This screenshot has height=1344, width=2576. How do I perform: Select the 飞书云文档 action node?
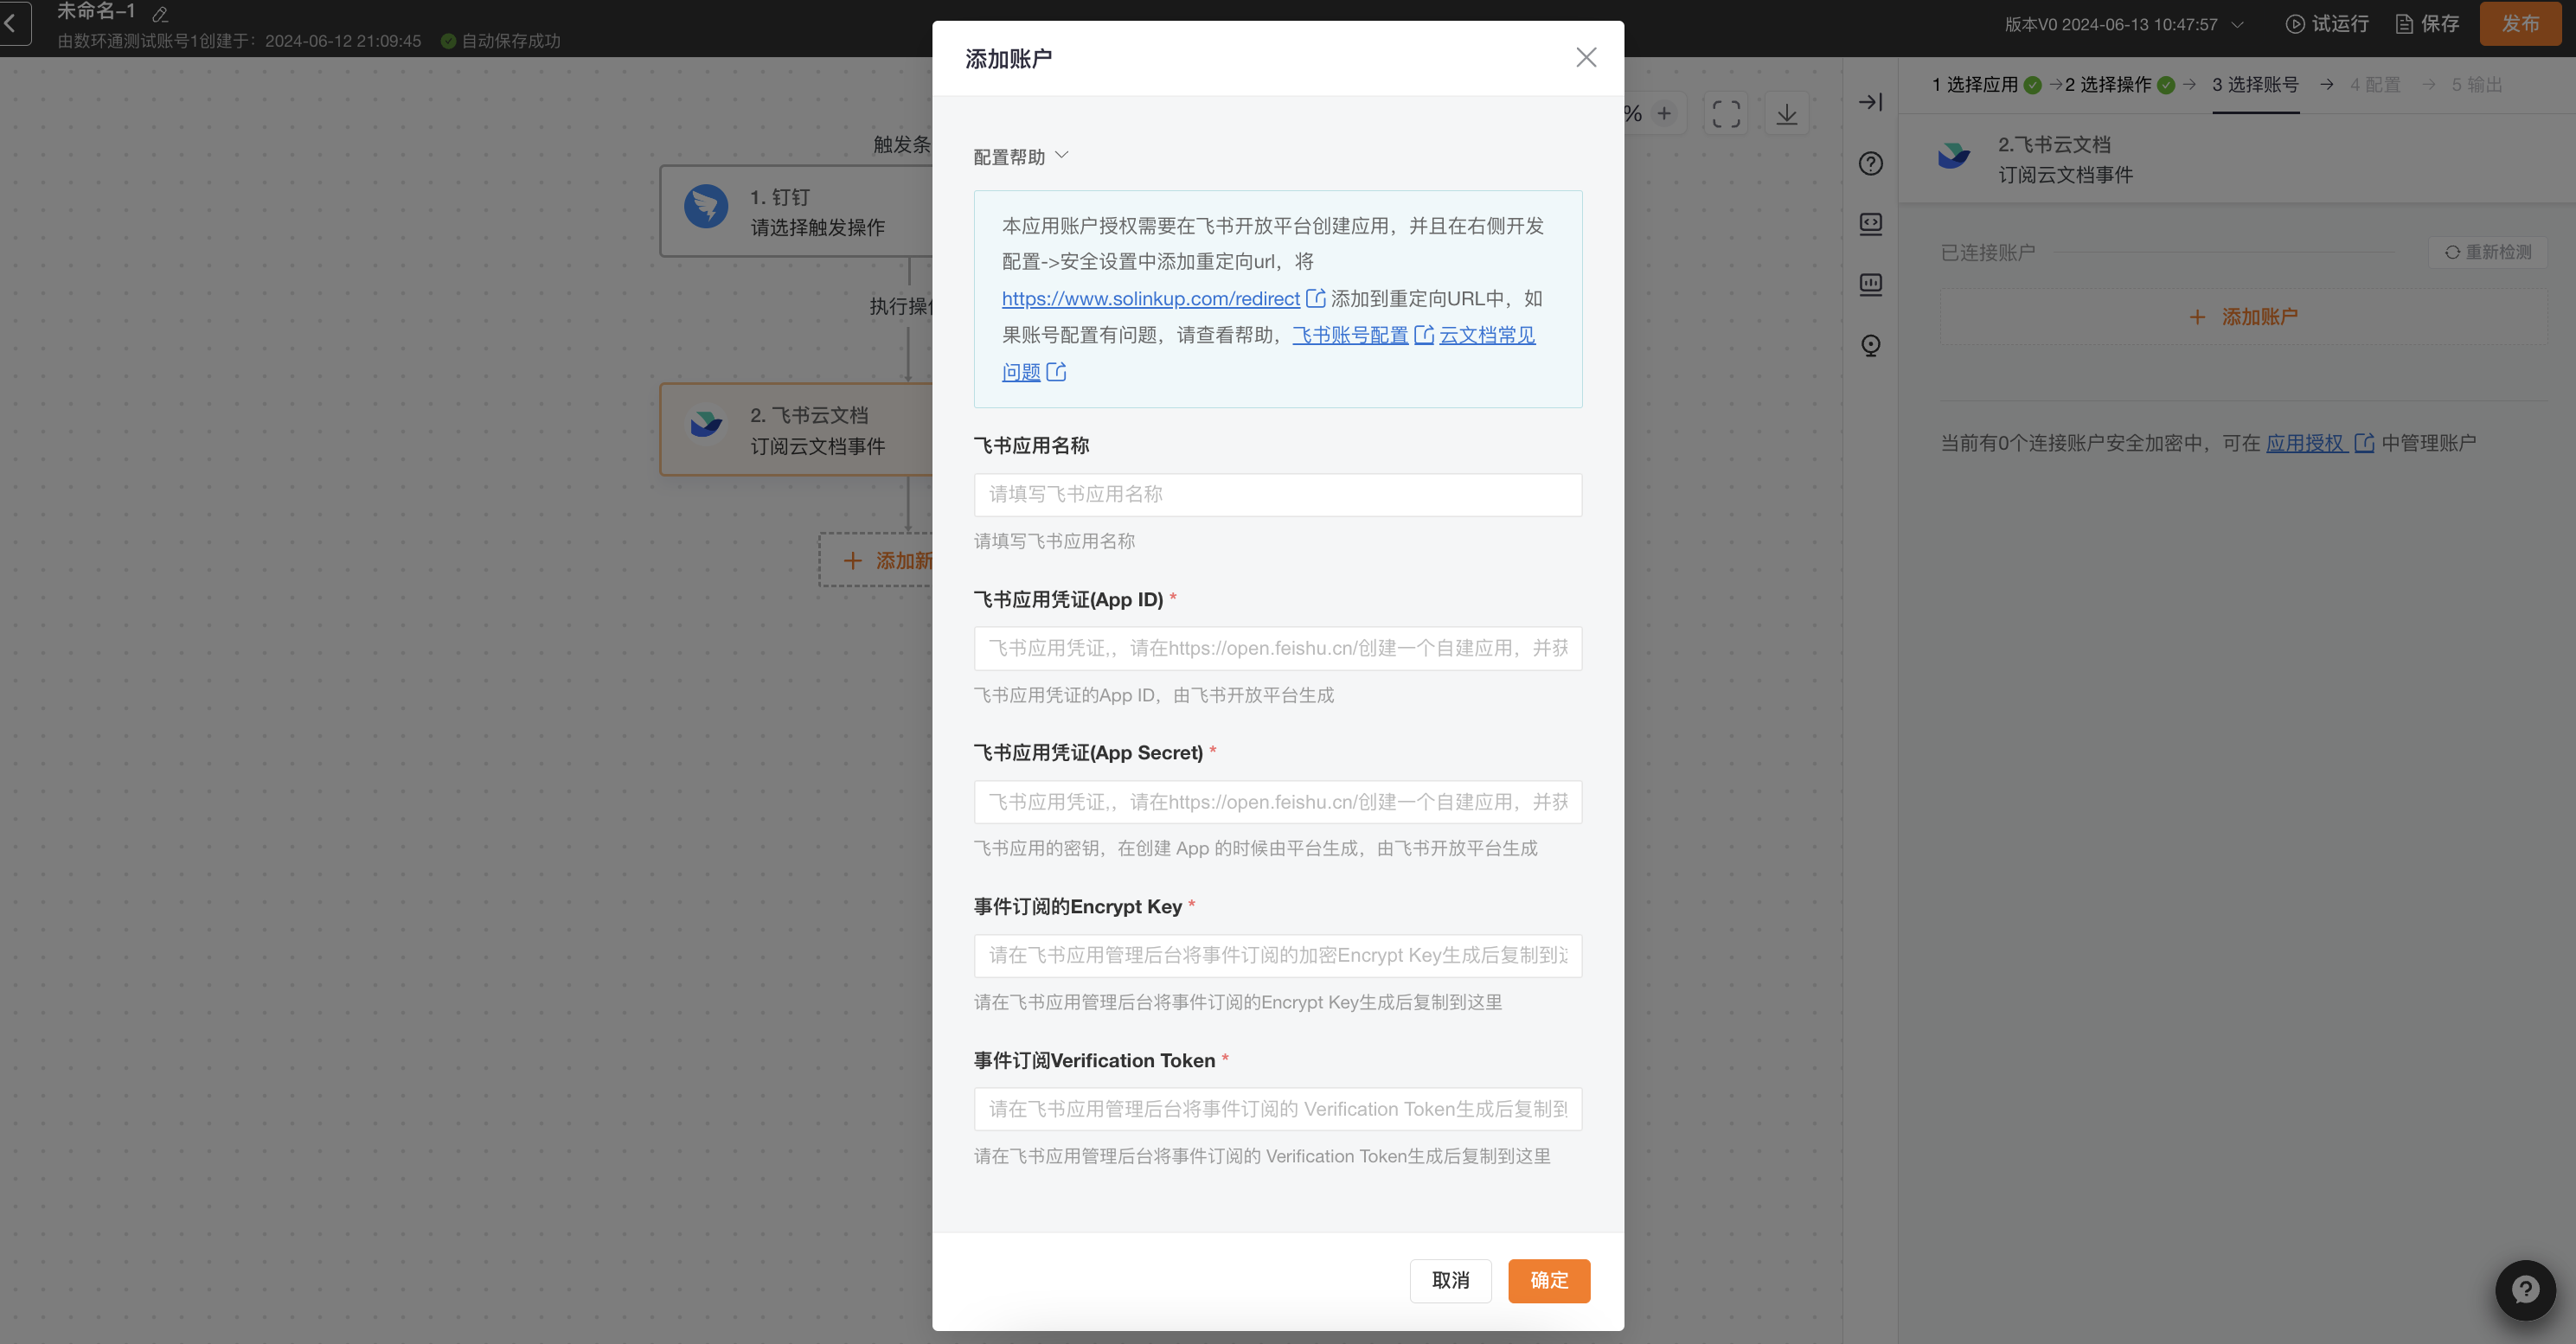796,429
